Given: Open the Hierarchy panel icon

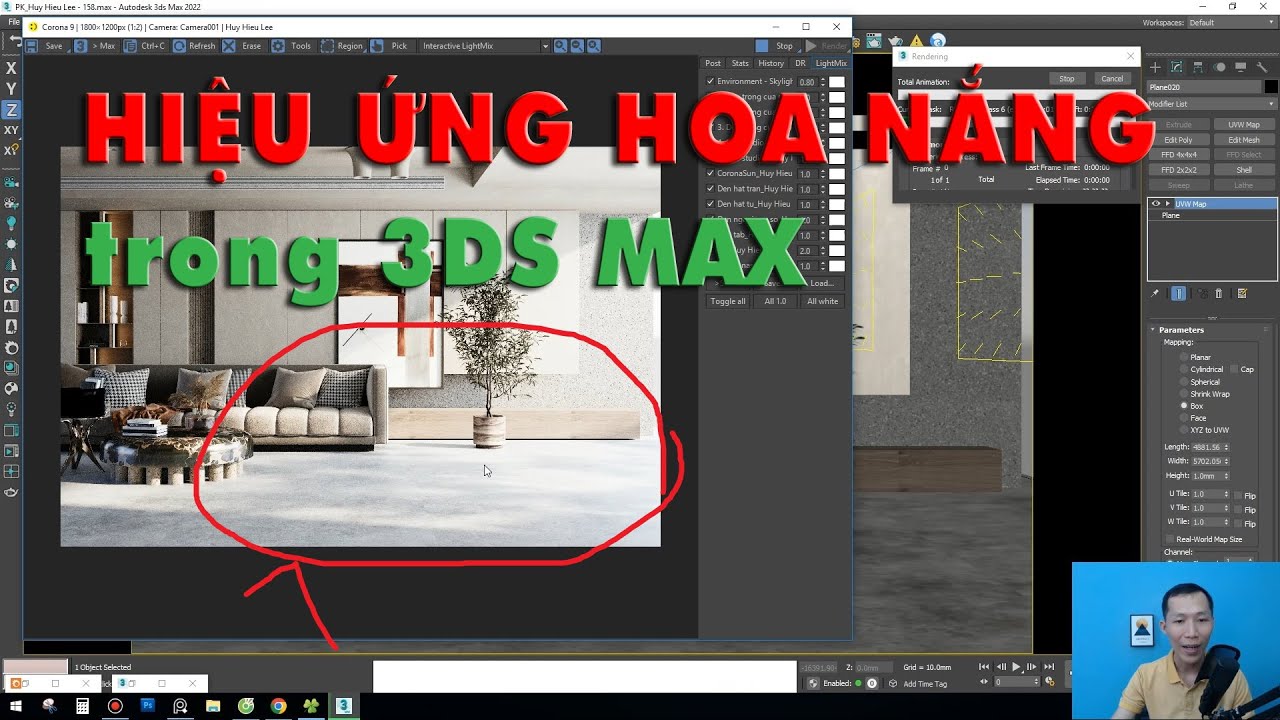Looking at the screenshot, I should [x=1198, y=67].
